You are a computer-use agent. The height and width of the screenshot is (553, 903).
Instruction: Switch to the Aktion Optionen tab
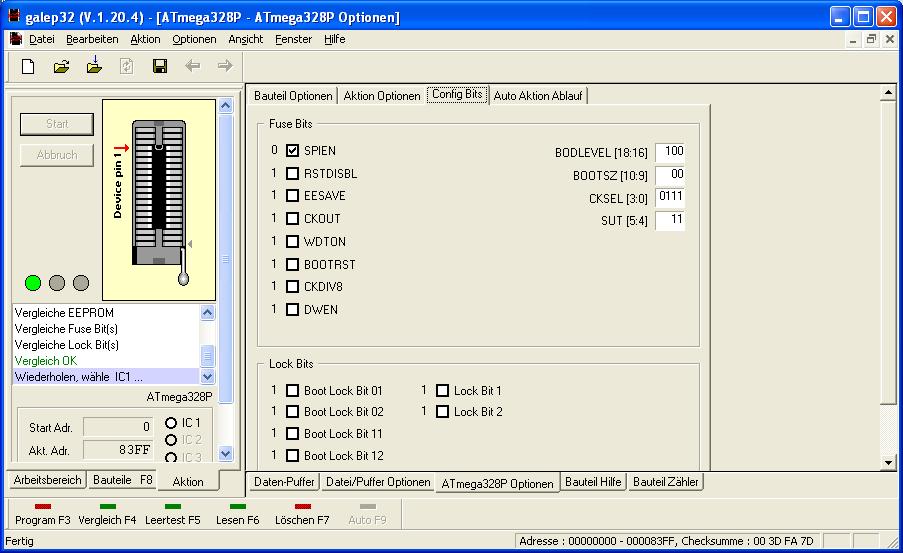click(382, 96)
